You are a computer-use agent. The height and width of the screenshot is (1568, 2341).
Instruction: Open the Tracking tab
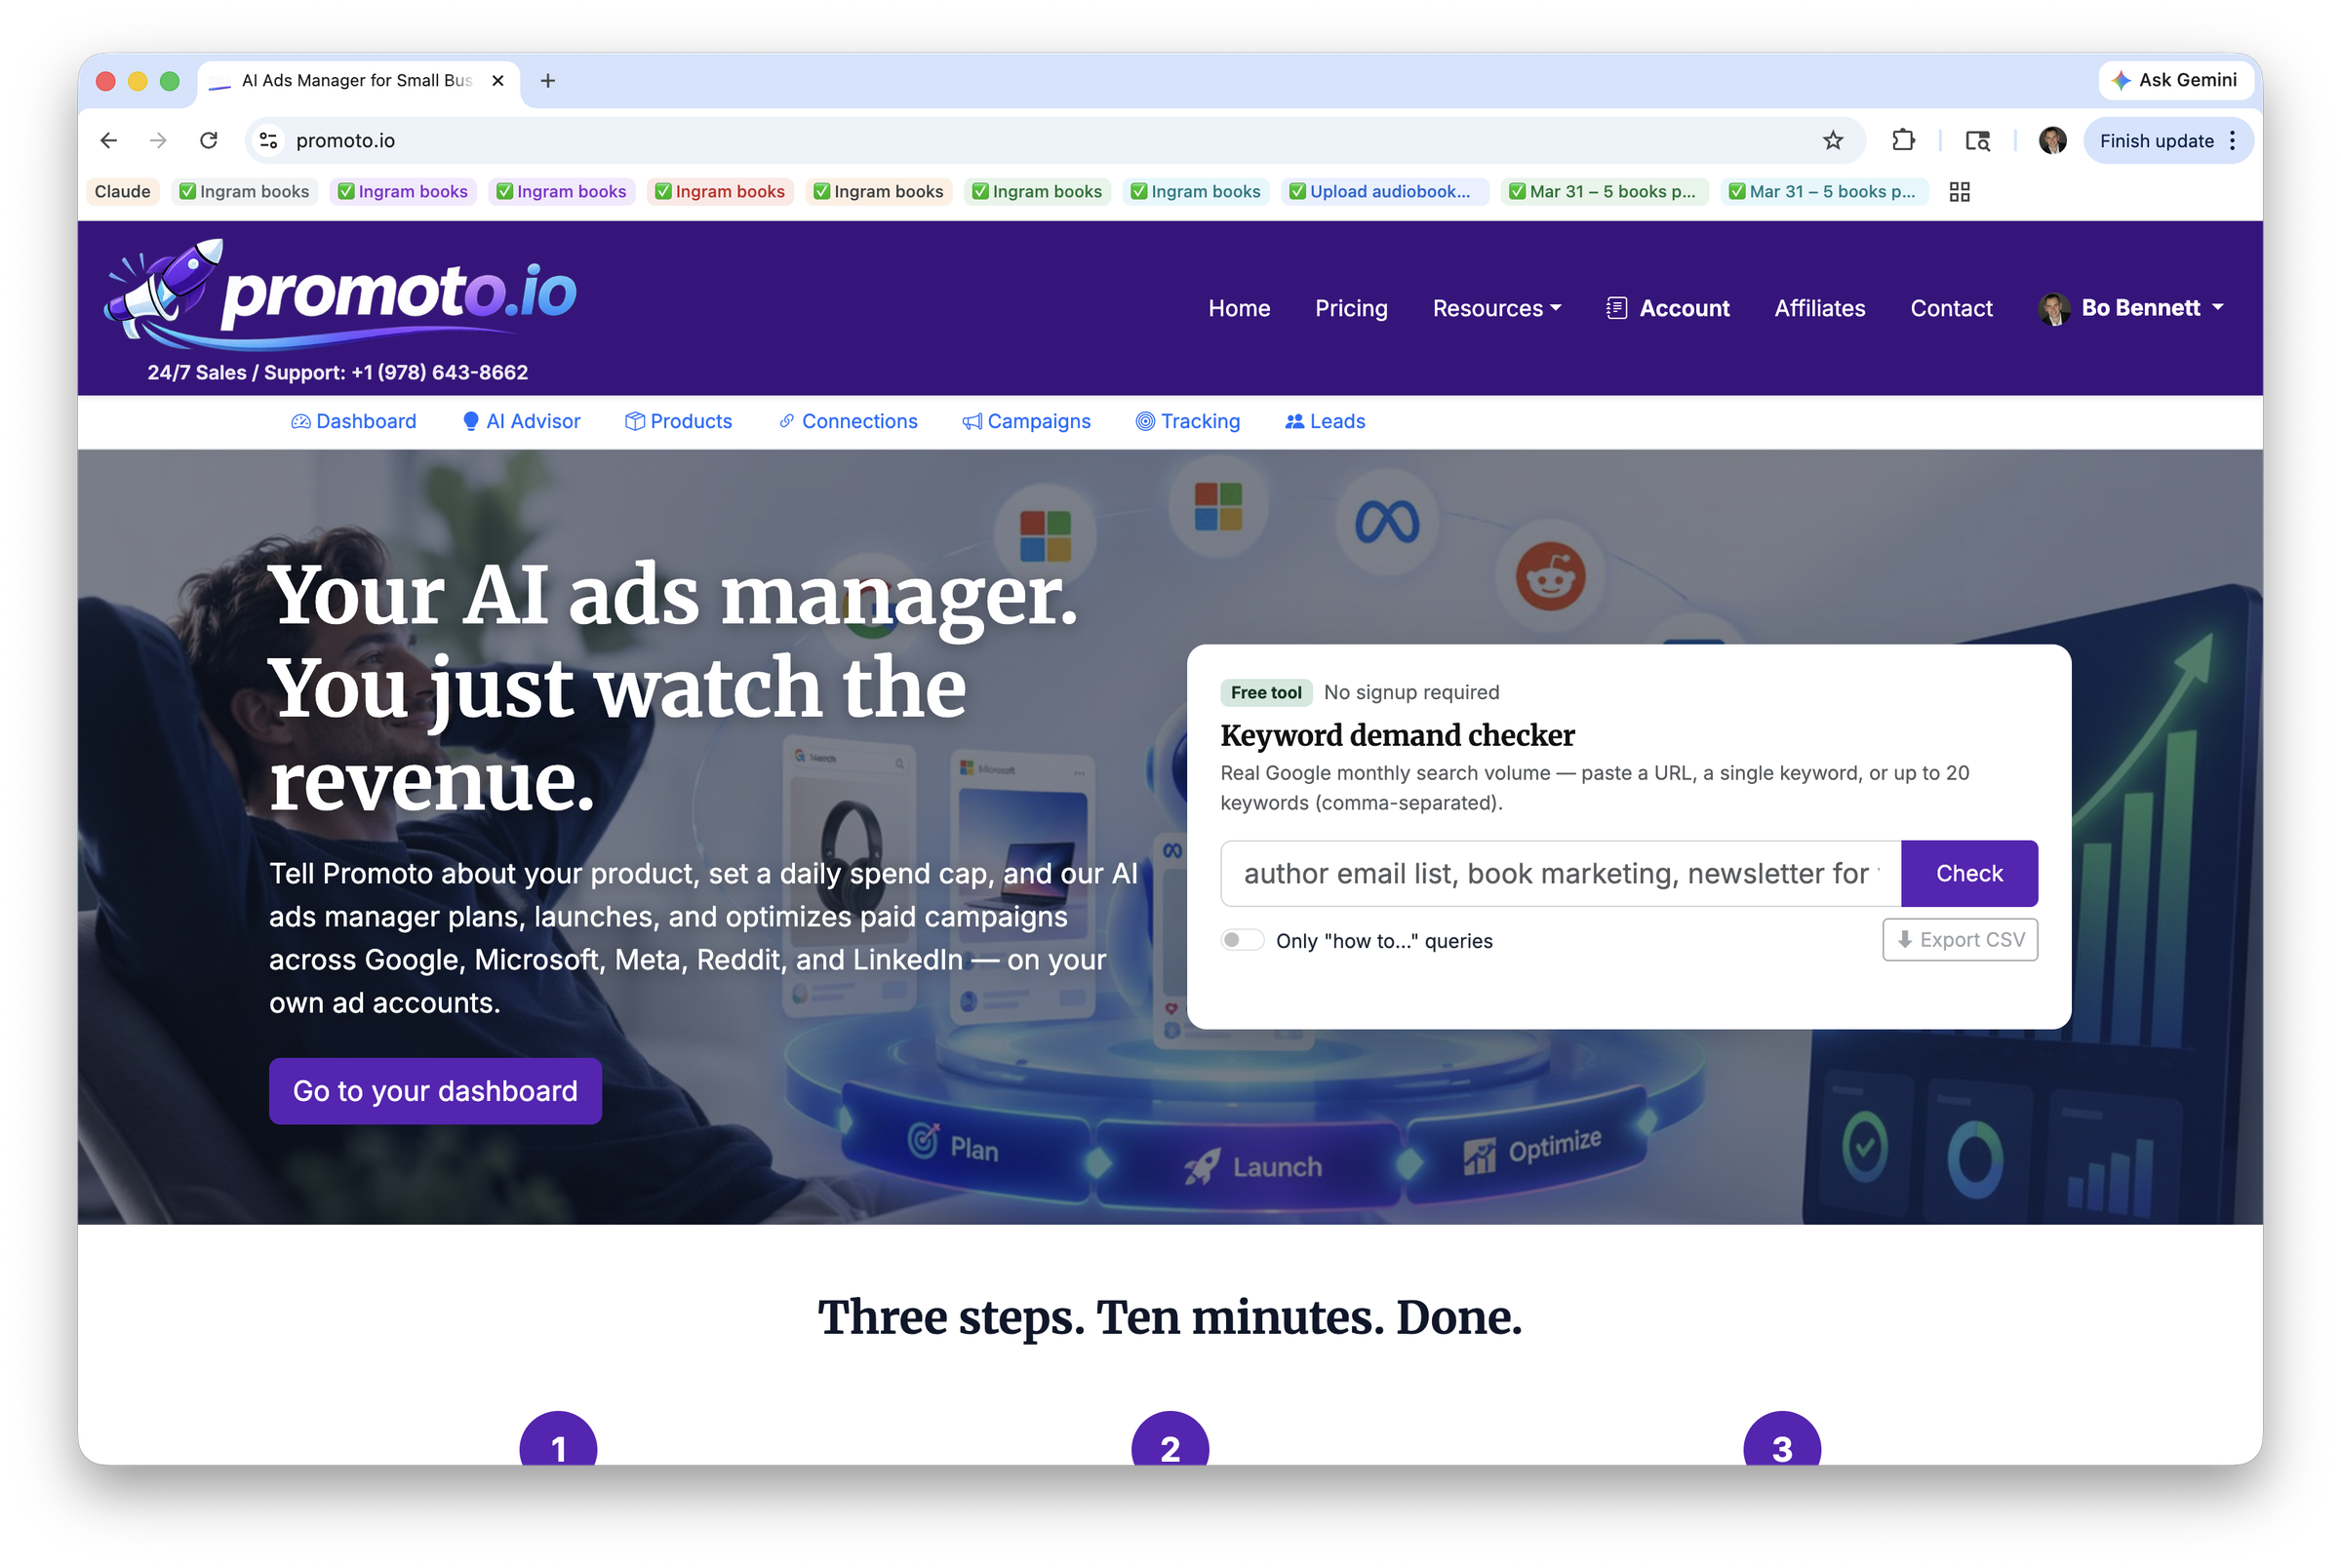tap(1188, 422)
